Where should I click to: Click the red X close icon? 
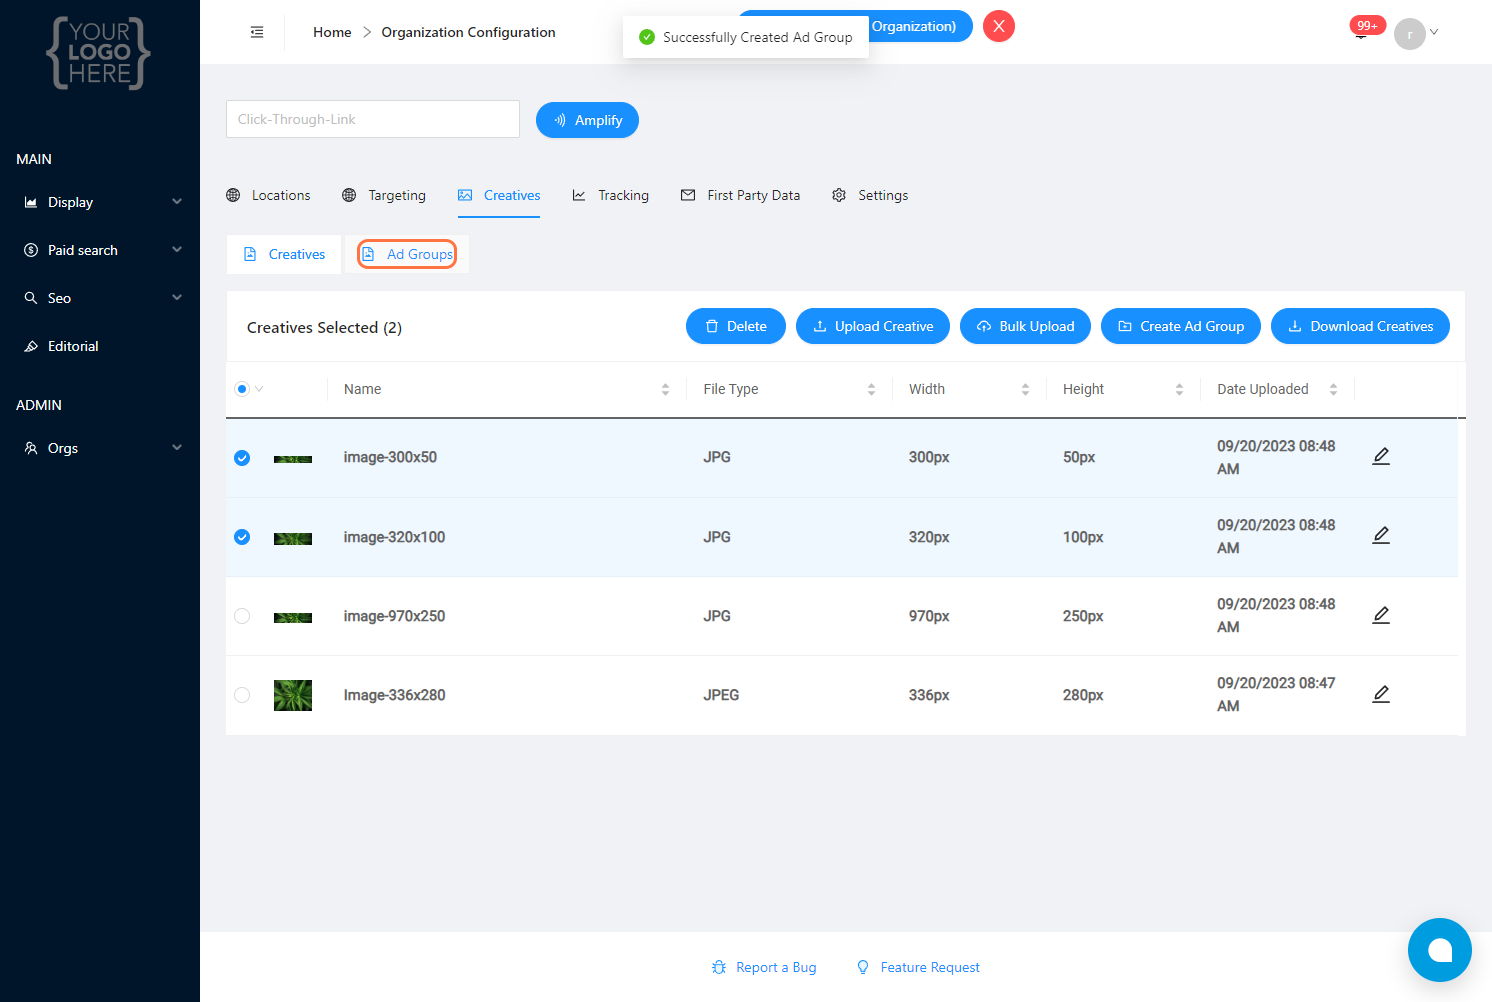pos(998,26)
